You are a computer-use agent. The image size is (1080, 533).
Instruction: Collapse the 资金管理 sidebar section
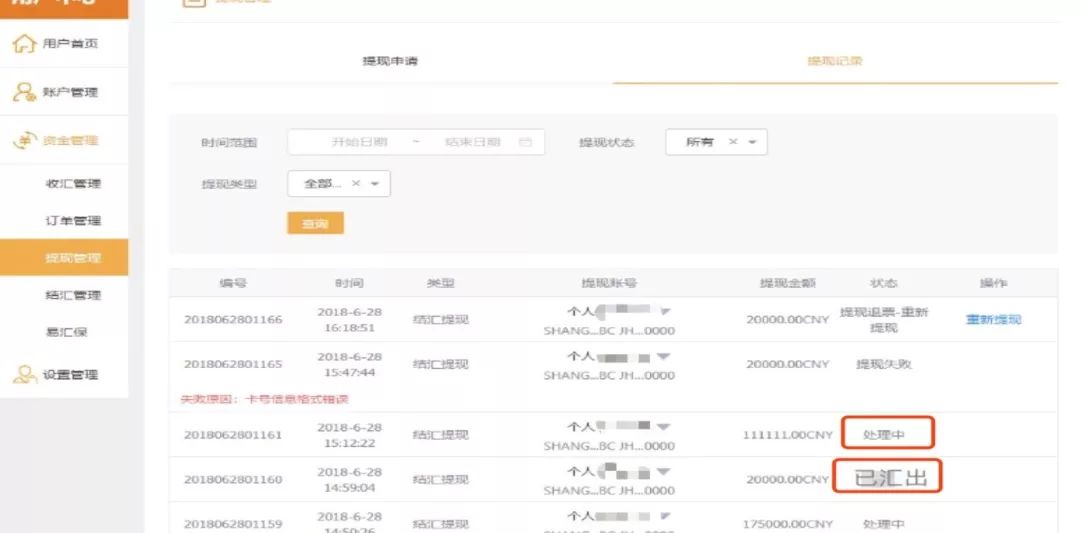70,140
